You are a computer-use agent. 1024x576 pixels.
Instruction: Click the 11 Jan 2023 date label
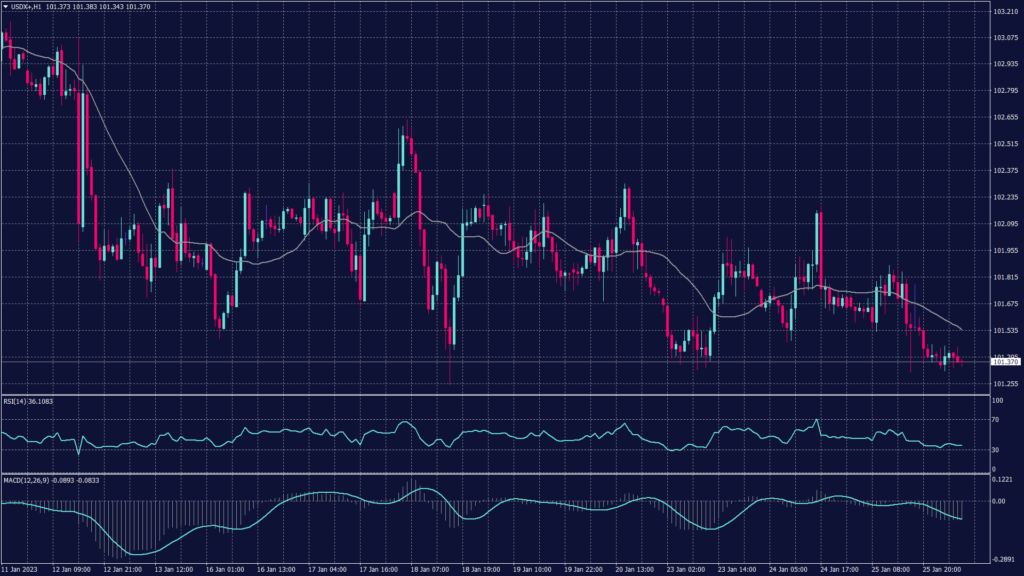21,568
